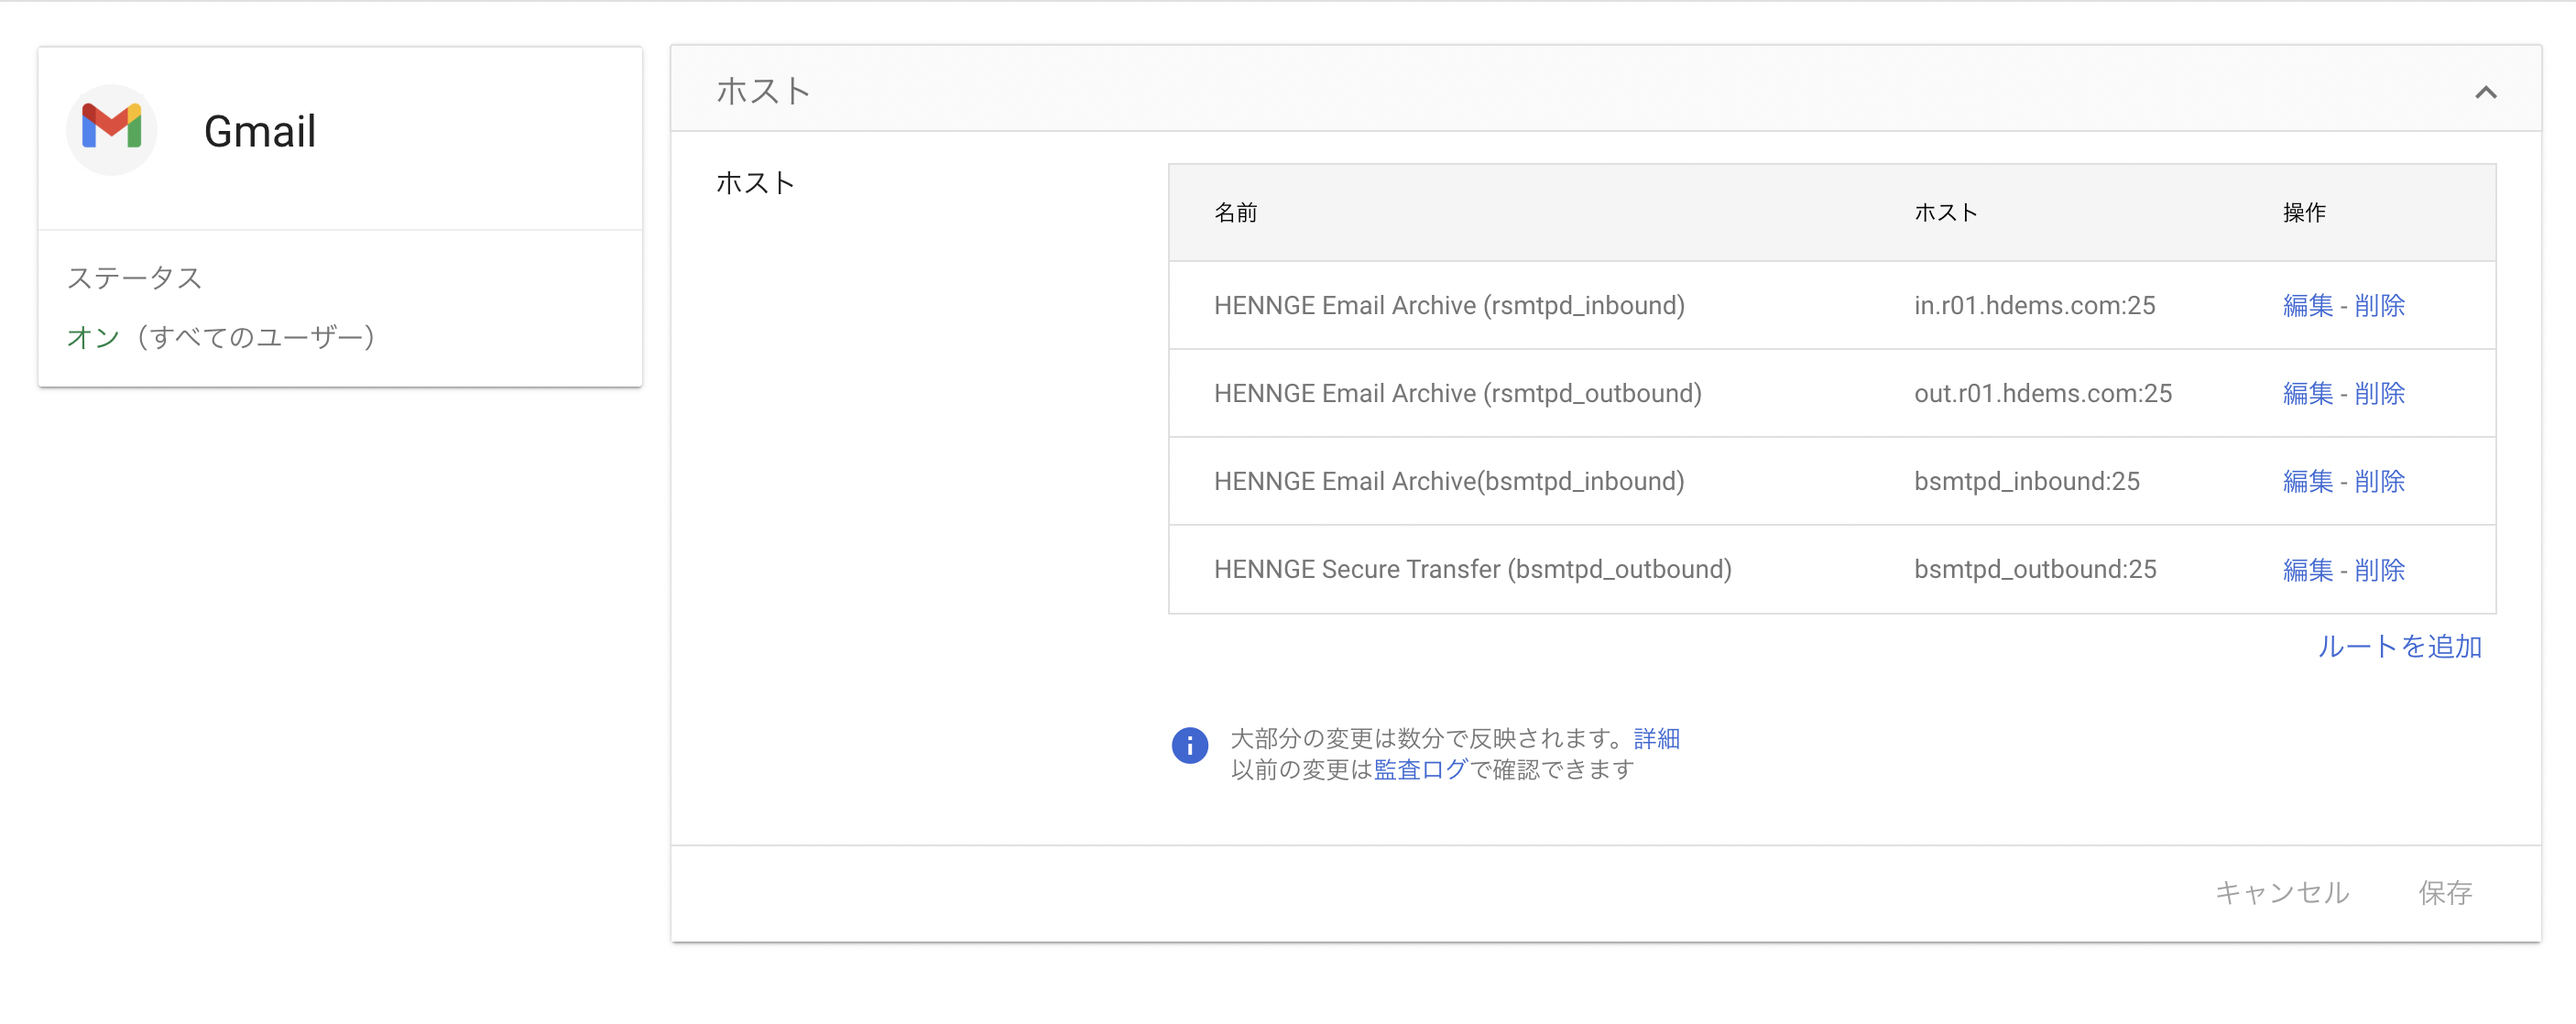Click HENNGE Email Archive (rsmtpd_outbound) name
Screen dimensions: 2576x1024
tap(1457, 393)
